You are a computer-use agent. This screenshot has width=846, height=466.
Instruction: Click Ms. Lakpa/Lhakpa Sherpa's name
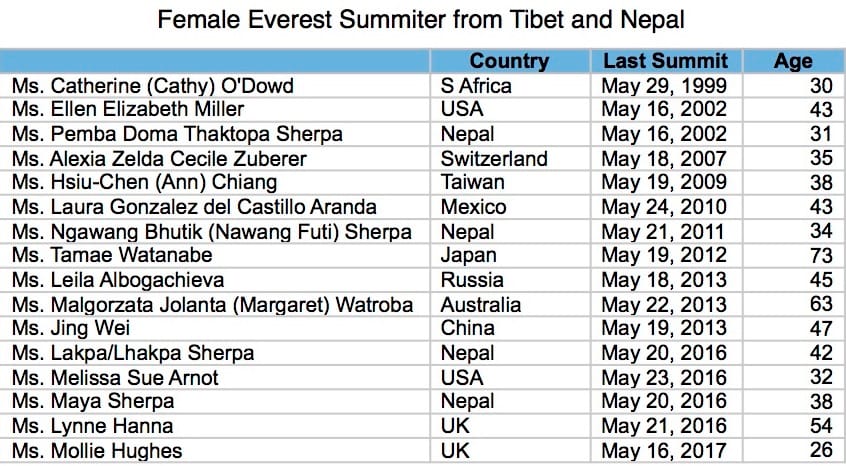coord(133,353)
